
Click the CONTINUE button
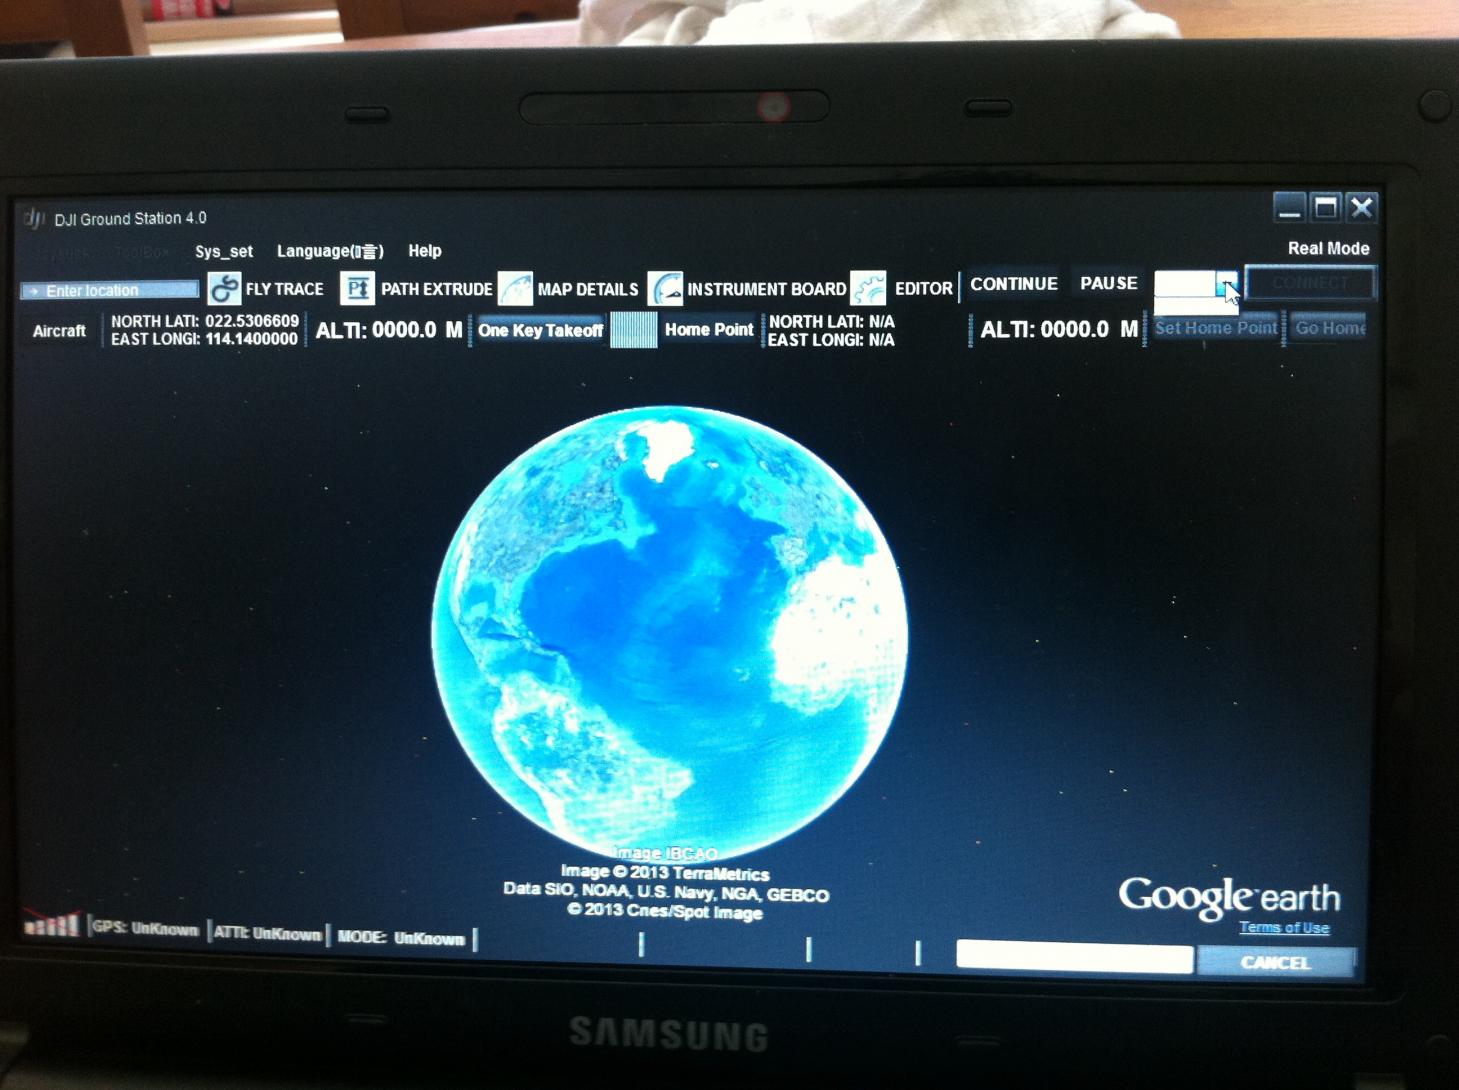(x=1013, y=284)
